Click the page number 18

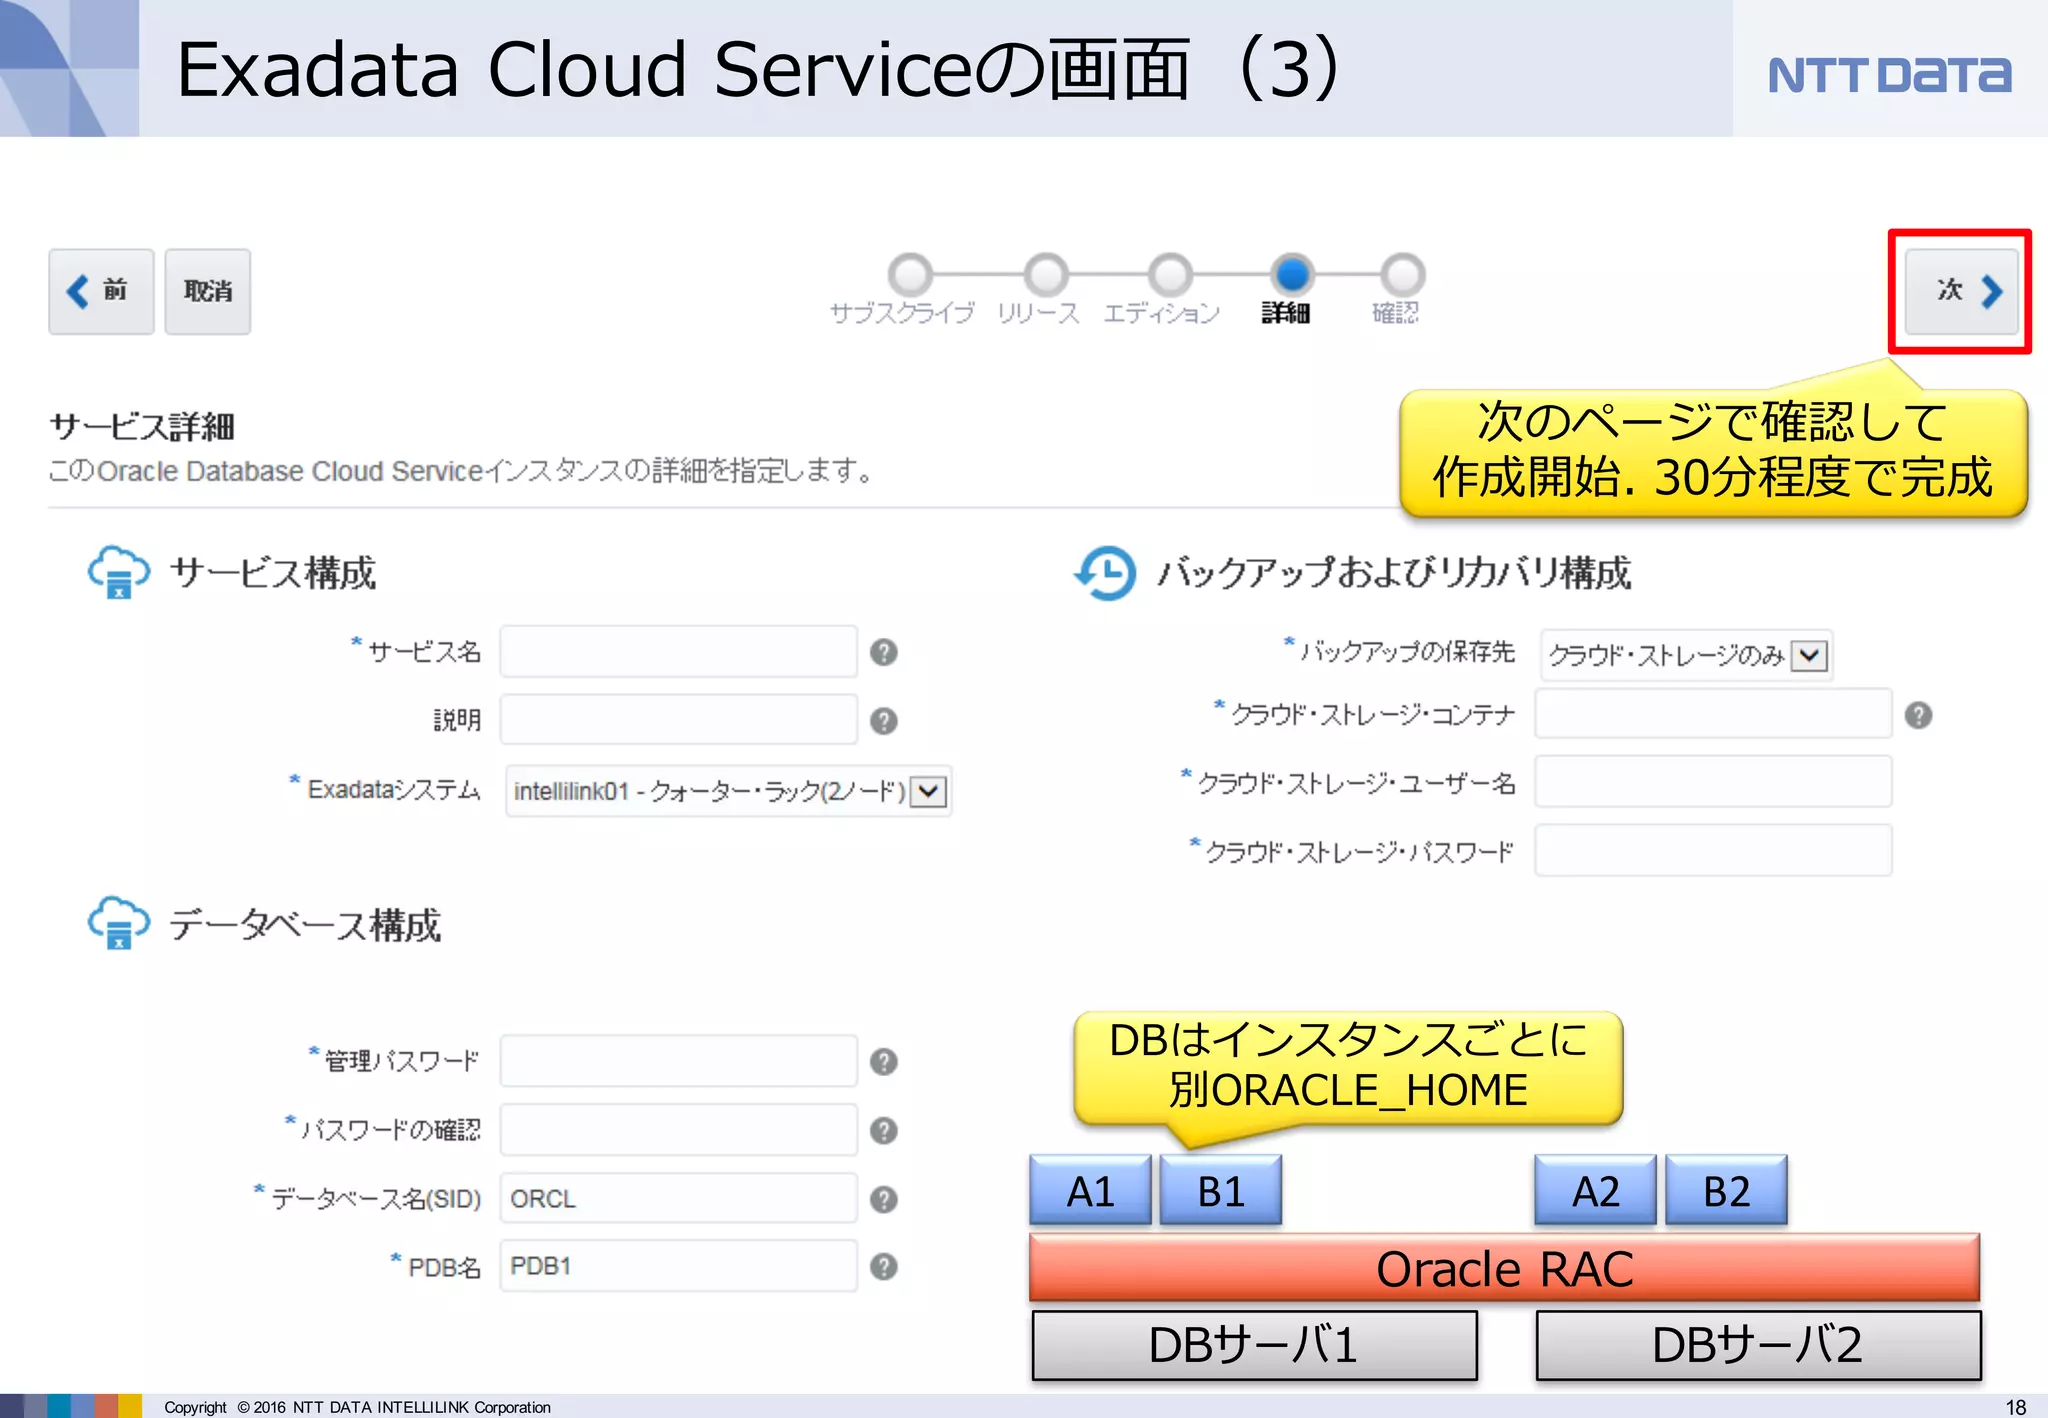pyautogui.click(x=2016, y=1407)
